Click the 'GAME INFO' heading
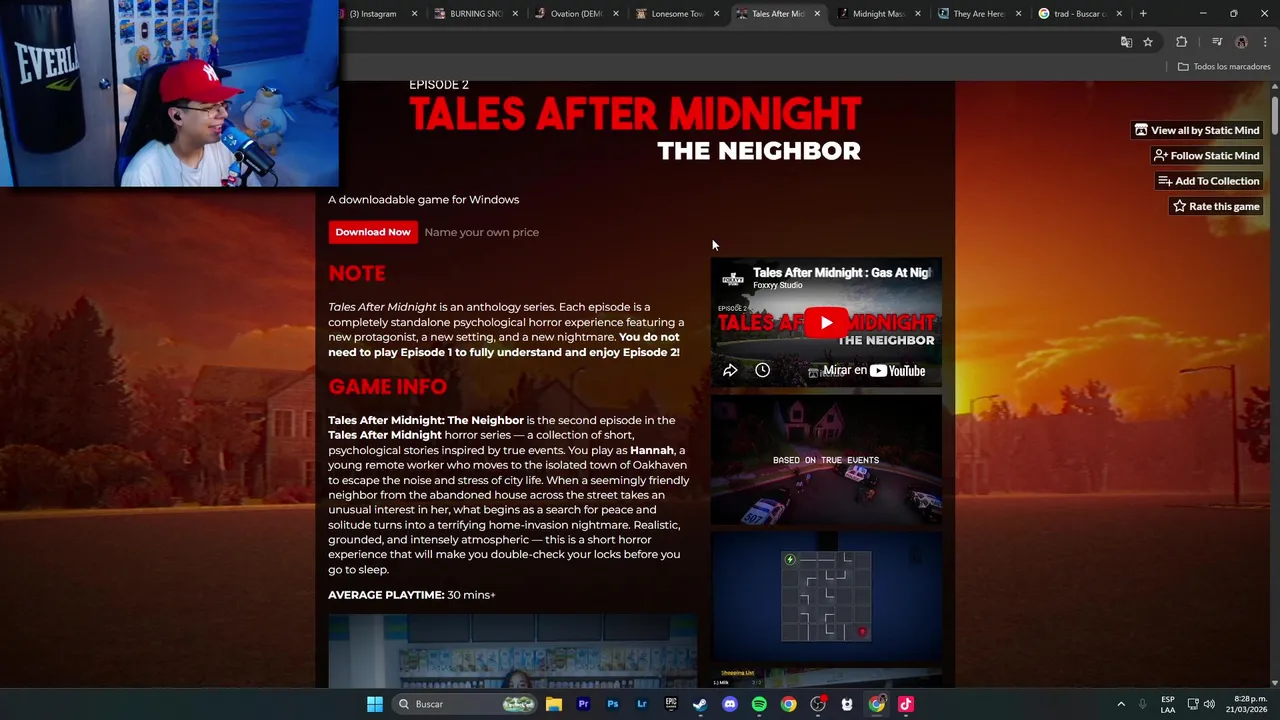1280x720 pixels. point(388,386)
